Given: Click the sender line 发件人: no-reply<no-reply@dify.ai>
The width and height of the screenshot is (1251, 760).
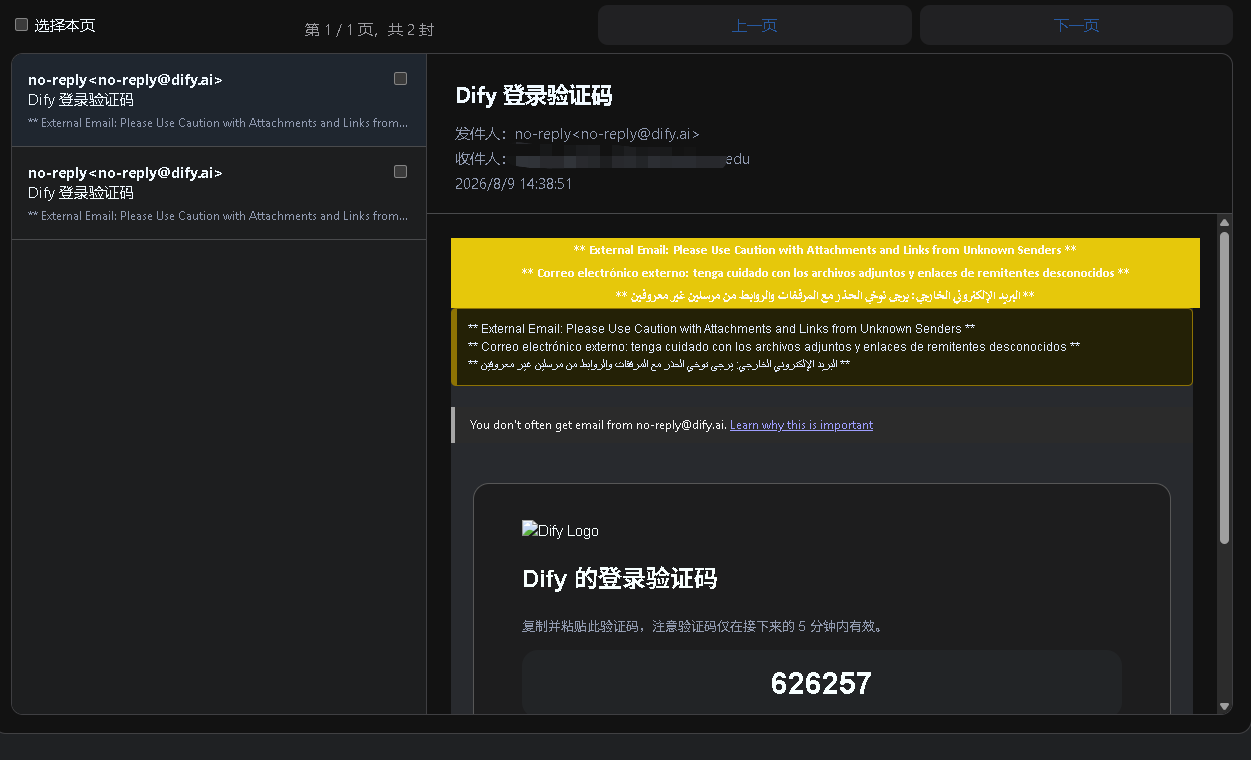Looking at the screenshot, I should 577,134.
